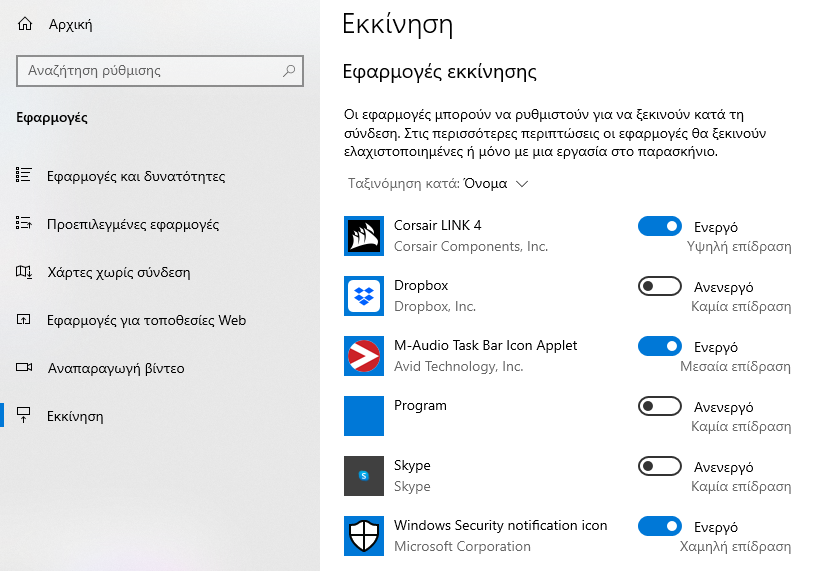The width and height of the screenshot is (817, 571).
Task: Click the Dropbox app name text
Action: (421, 285)
